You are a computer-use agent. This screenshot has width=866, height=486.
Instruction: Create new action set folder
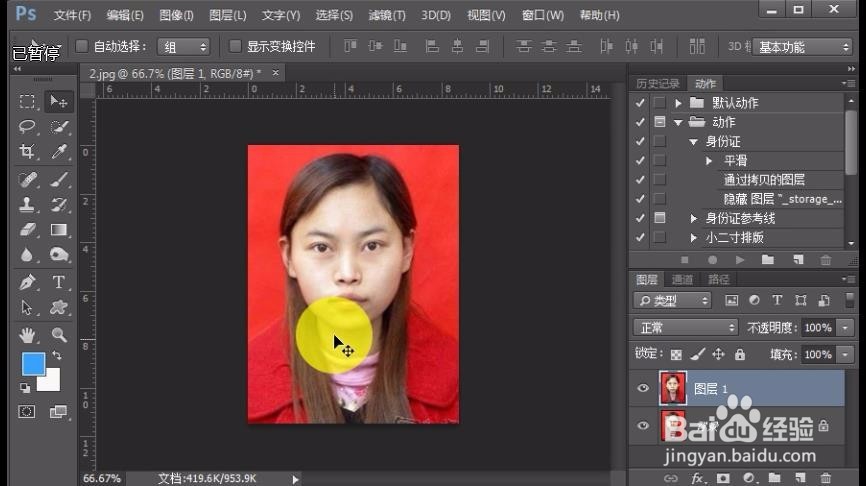[768, 260]
